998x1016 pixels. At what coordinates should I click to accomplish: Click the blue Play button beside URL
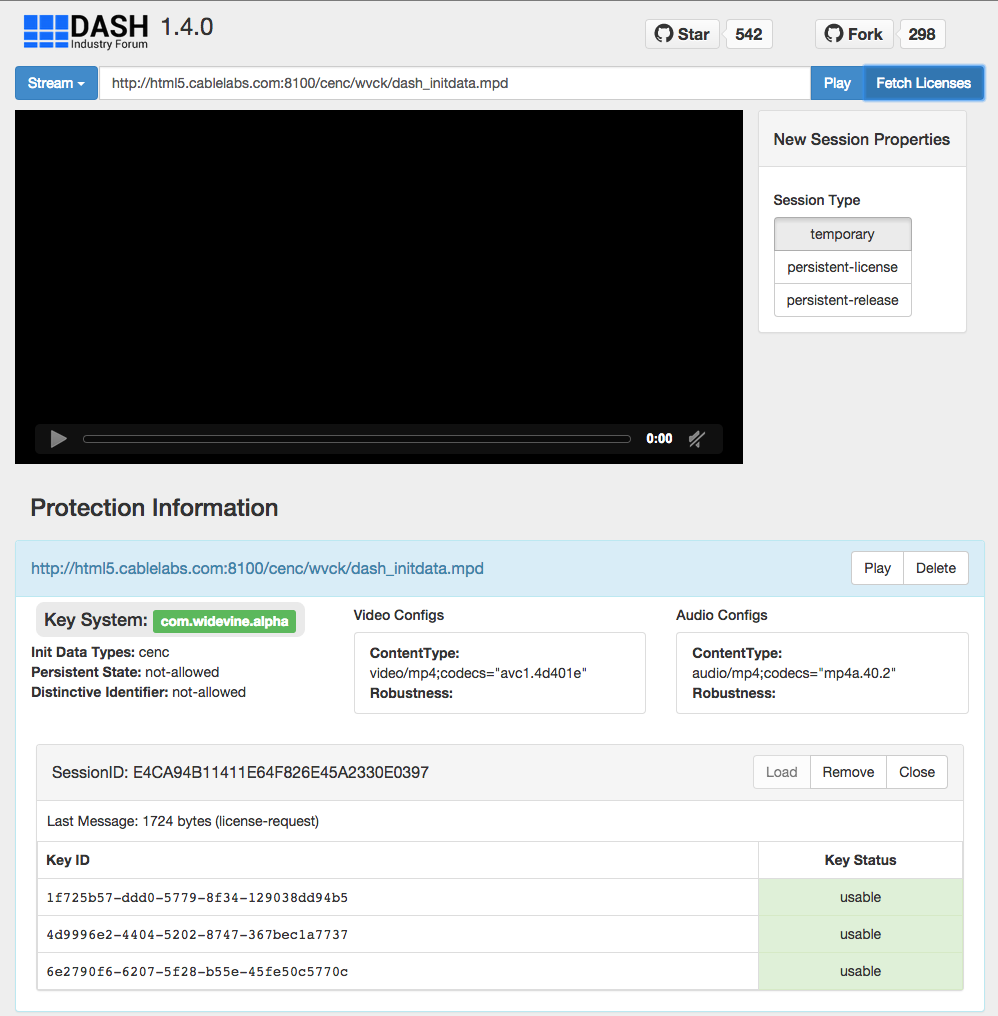[837, 83]
